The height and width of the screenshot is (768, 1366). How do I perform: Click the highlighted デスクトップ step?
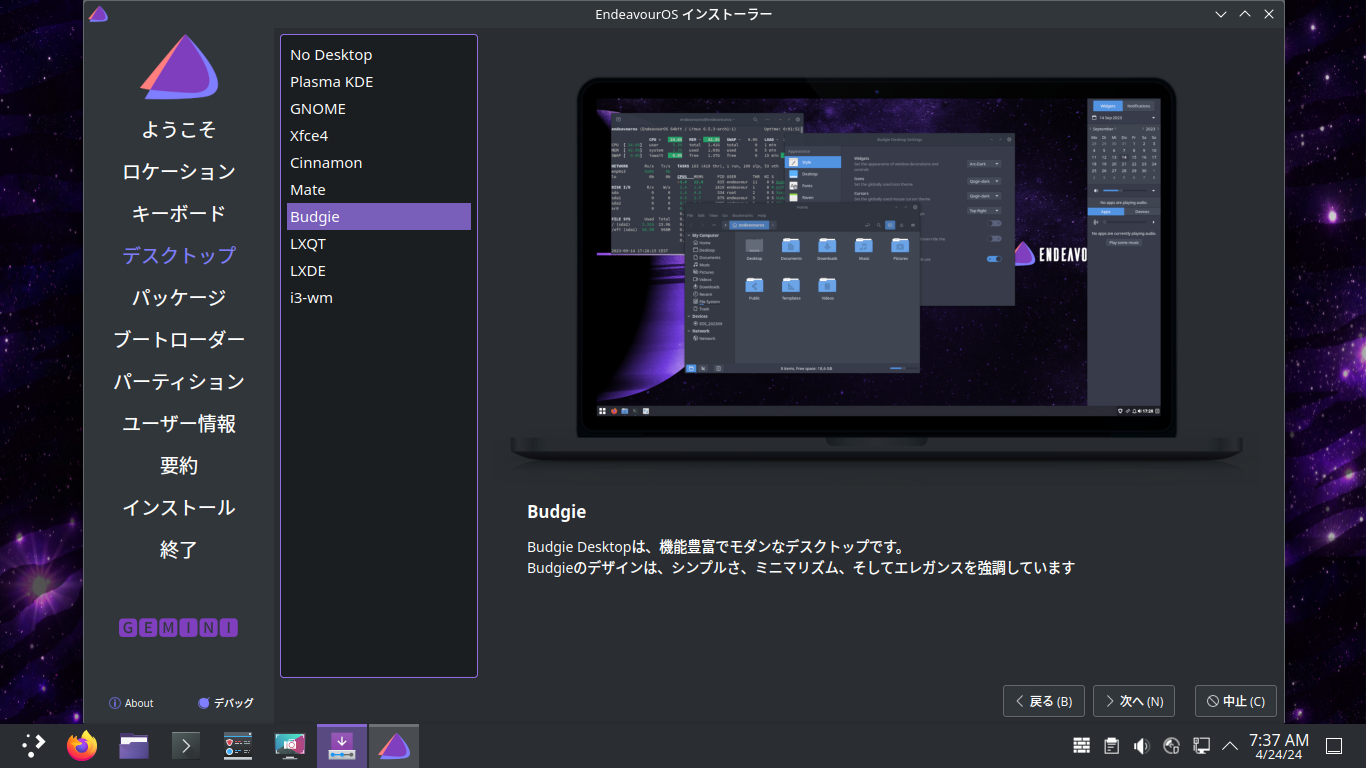click(179, 256)
